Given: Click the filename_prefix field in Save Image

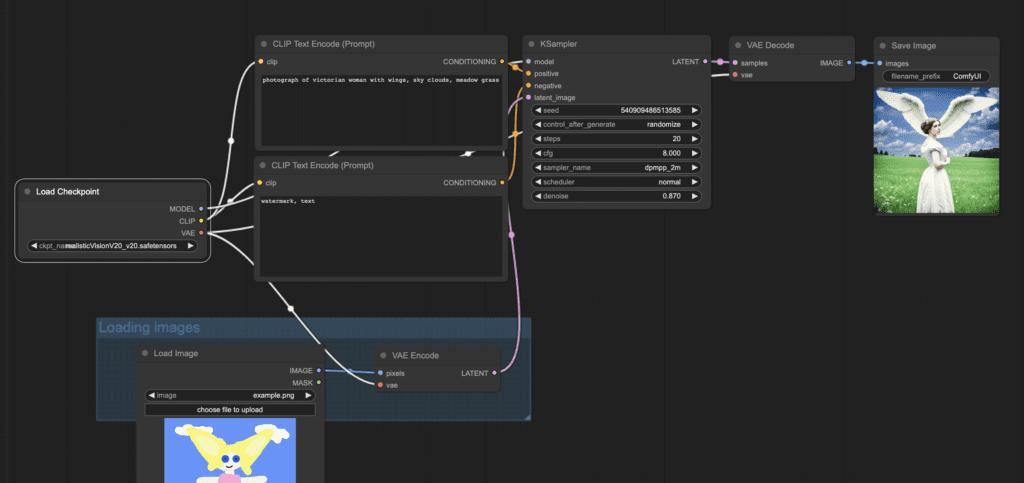Looking at the screenshot, I should pos(936,76).
